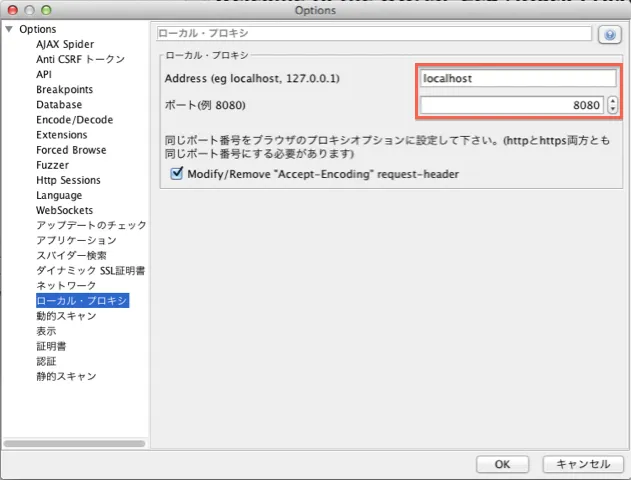This screenshot has height=480, width=631.
Task: Open Forced Browse settings
Action: point(71,150)
